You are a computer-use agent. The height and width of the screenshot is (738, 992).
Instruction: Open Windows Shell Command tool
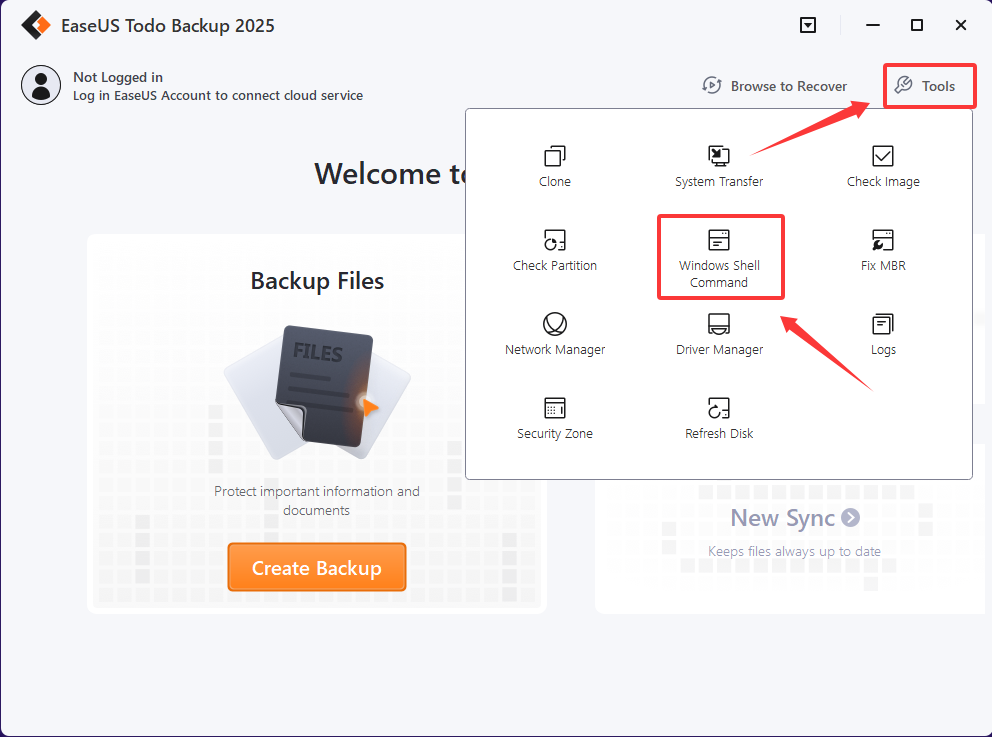[x=719, y=259]
